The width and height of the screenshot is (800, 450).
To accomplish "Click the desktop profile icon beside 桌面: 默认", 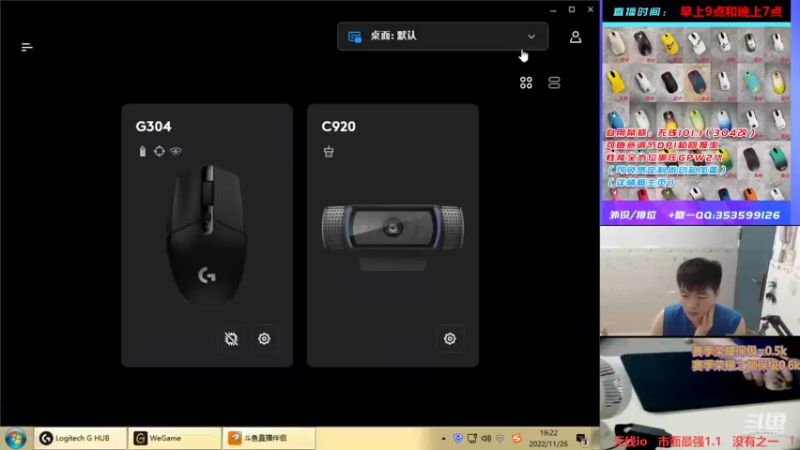I will coord(355,36).
